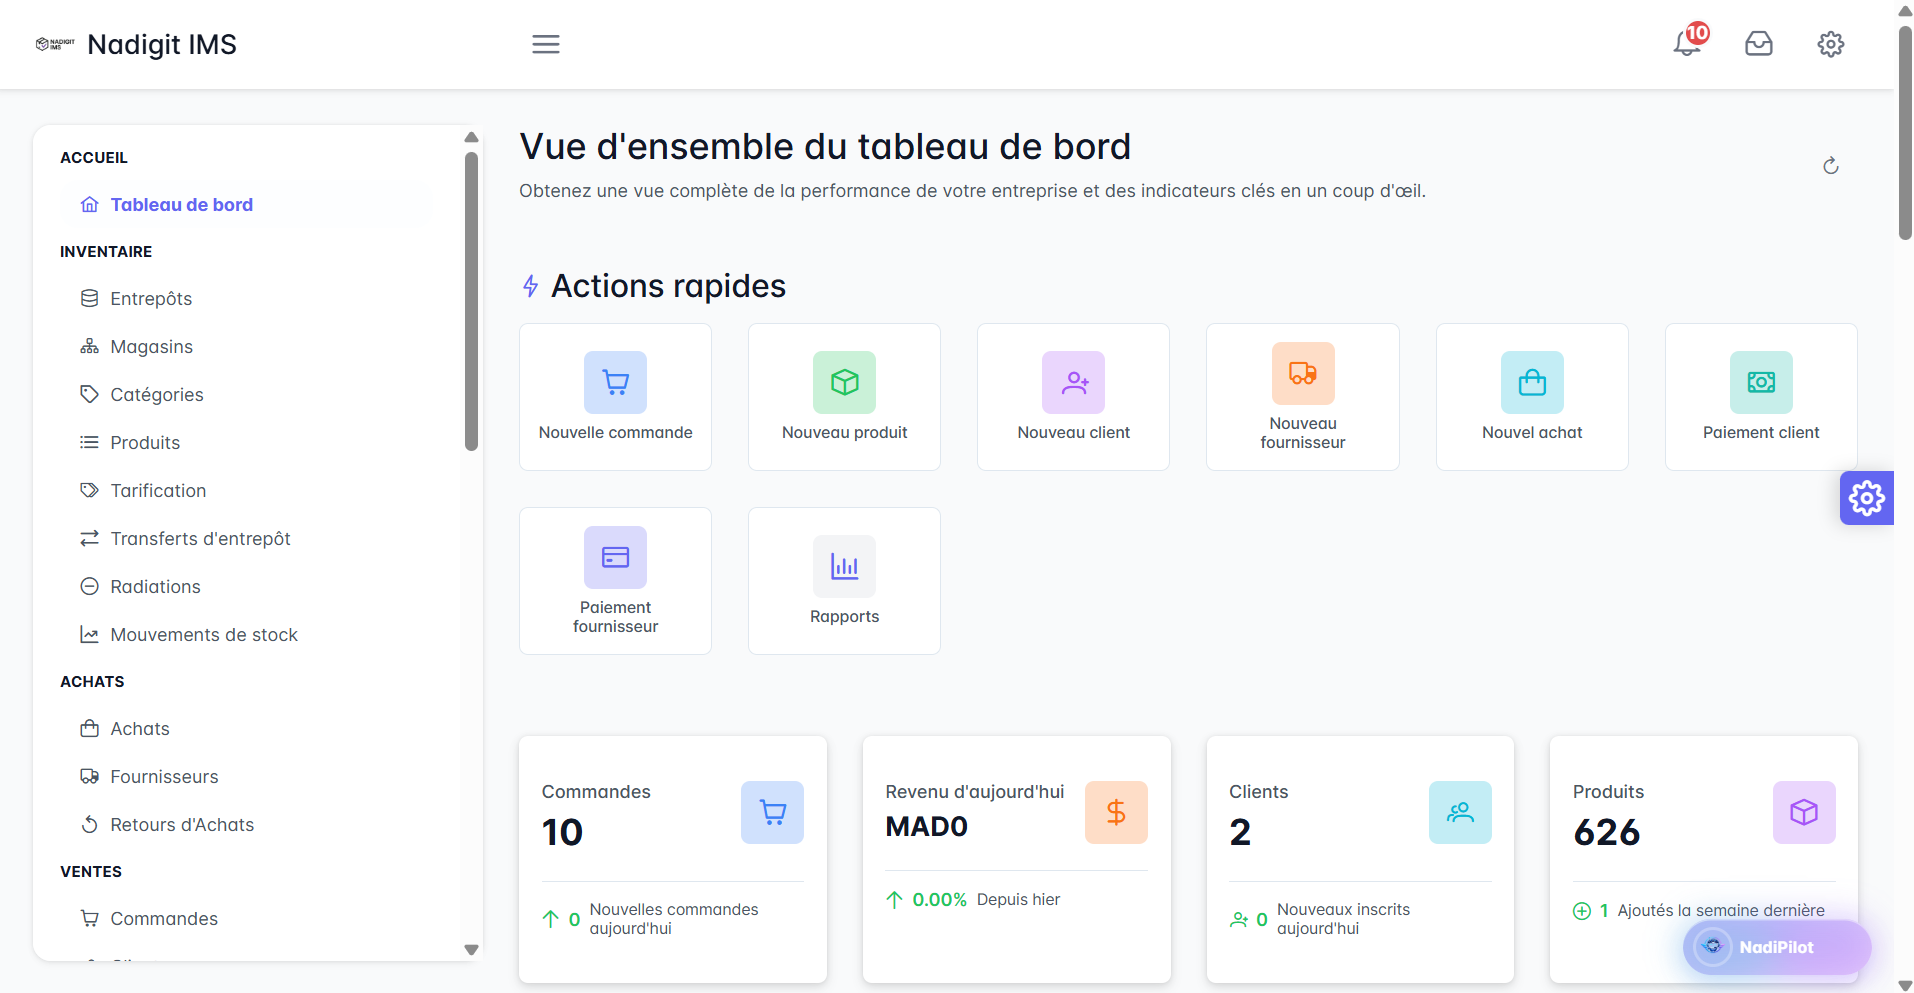
Task: Click Nouveaux inscrits aujourd'hui text
Action: [1343, 919]
